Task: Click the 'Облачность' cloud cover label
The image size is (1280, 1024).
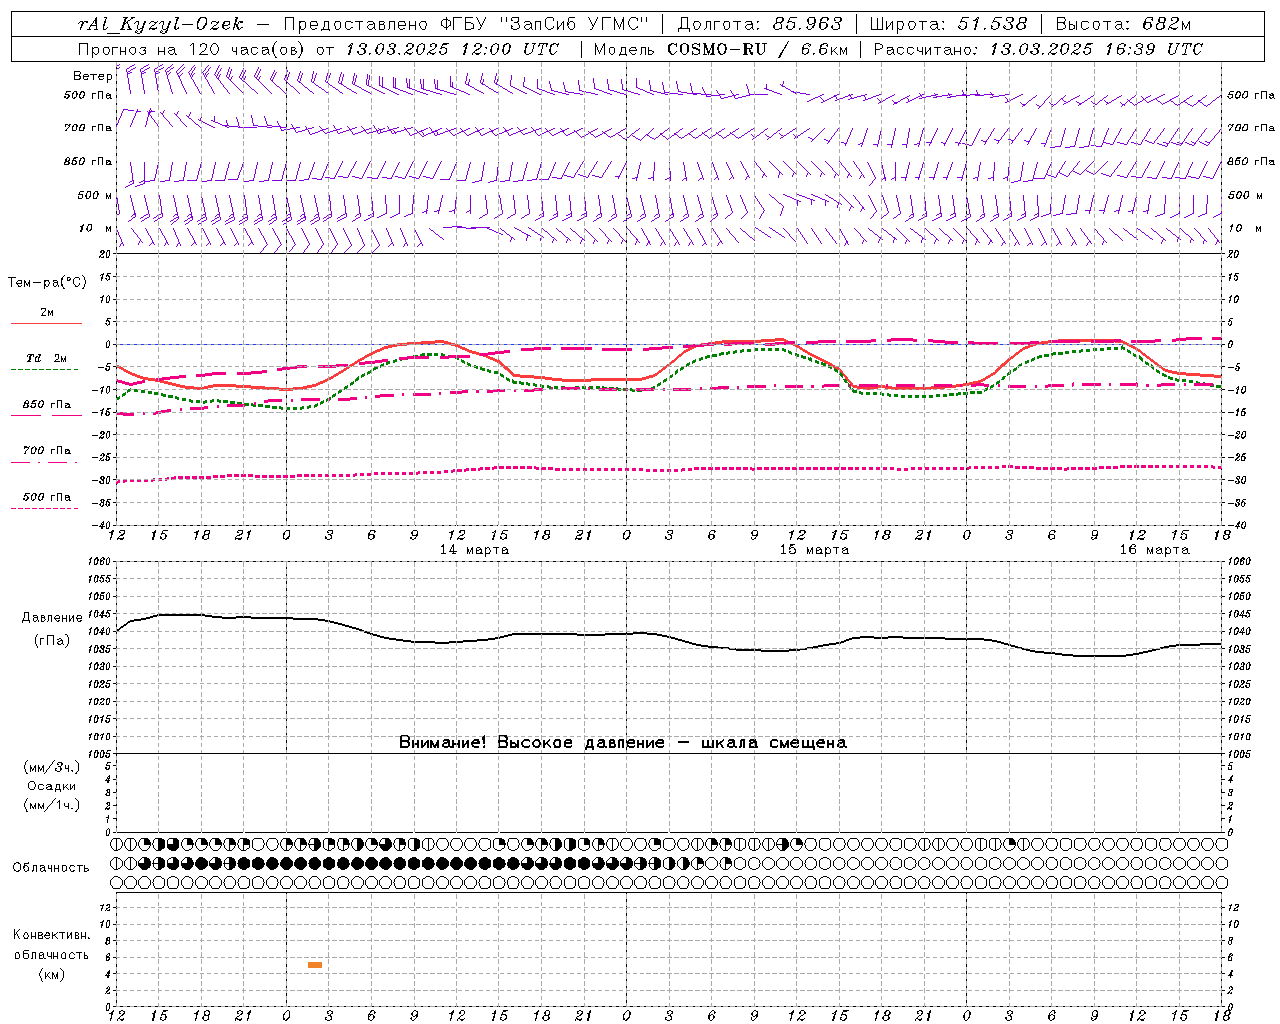Action: 51,868
